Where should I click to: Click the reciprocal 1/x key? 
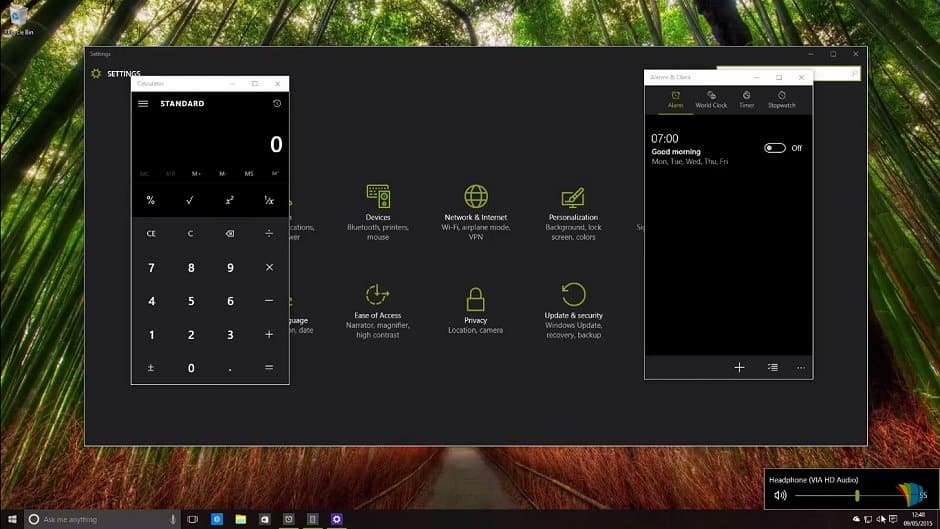pos(269,200)
